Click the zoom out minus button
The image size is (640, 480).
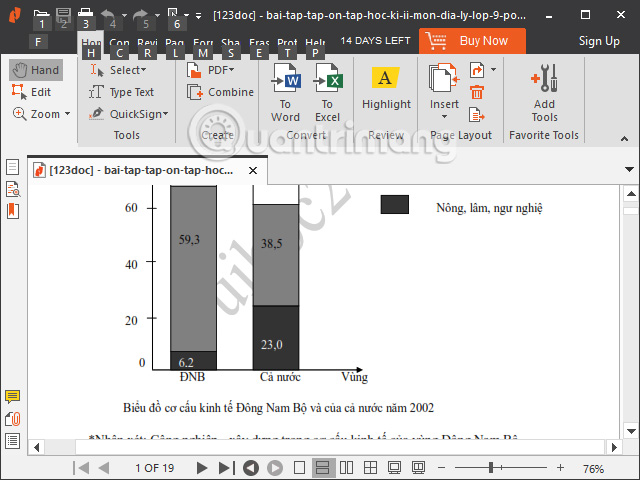pos(441,468)
